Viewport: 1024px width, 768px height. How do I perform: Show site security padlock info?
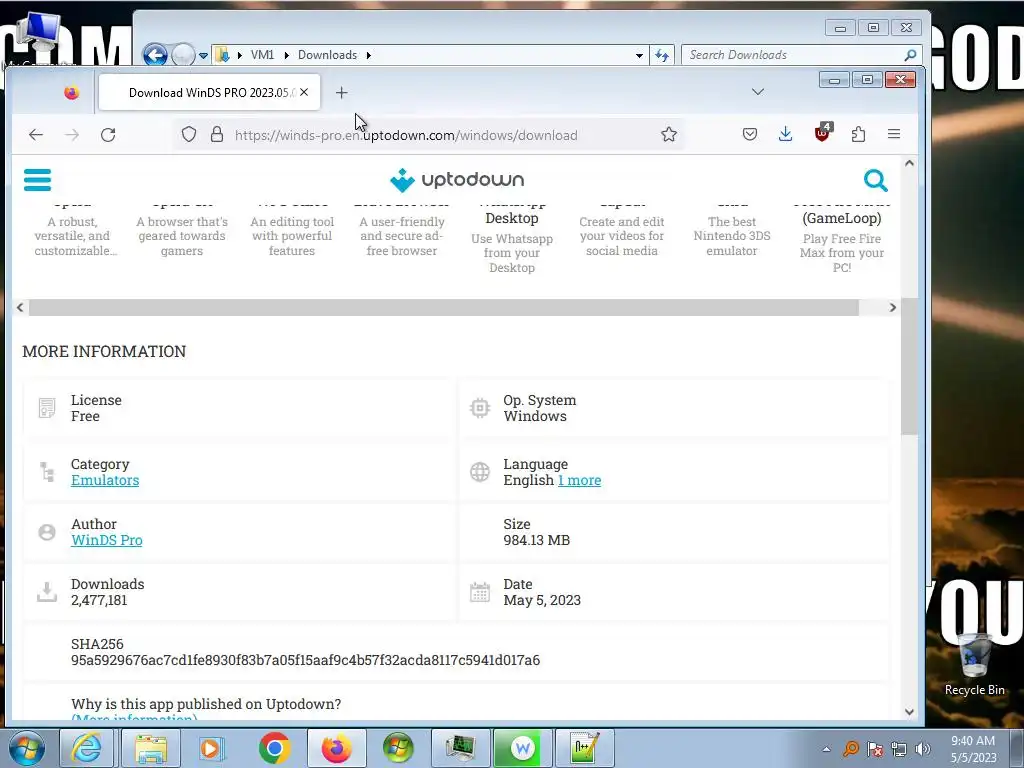(217, 135)
